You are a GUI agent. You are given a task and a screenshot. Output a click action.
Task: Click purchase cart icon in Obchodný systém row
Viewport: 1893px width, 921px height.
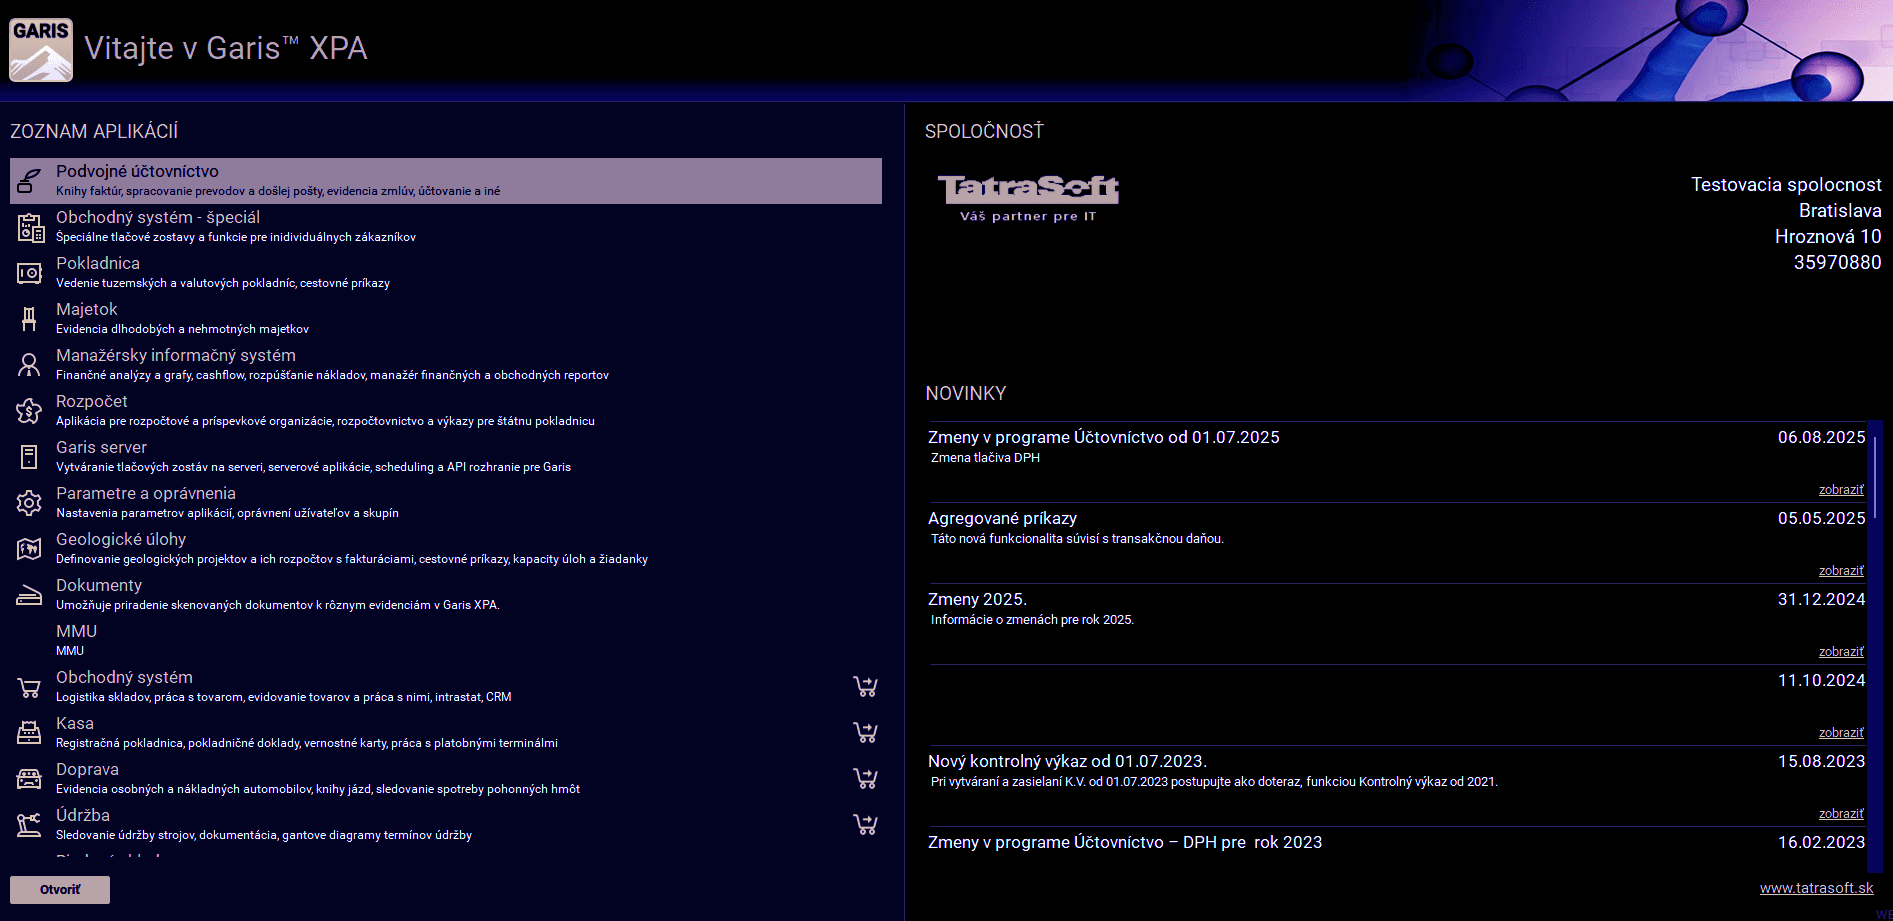click(865, 686)
